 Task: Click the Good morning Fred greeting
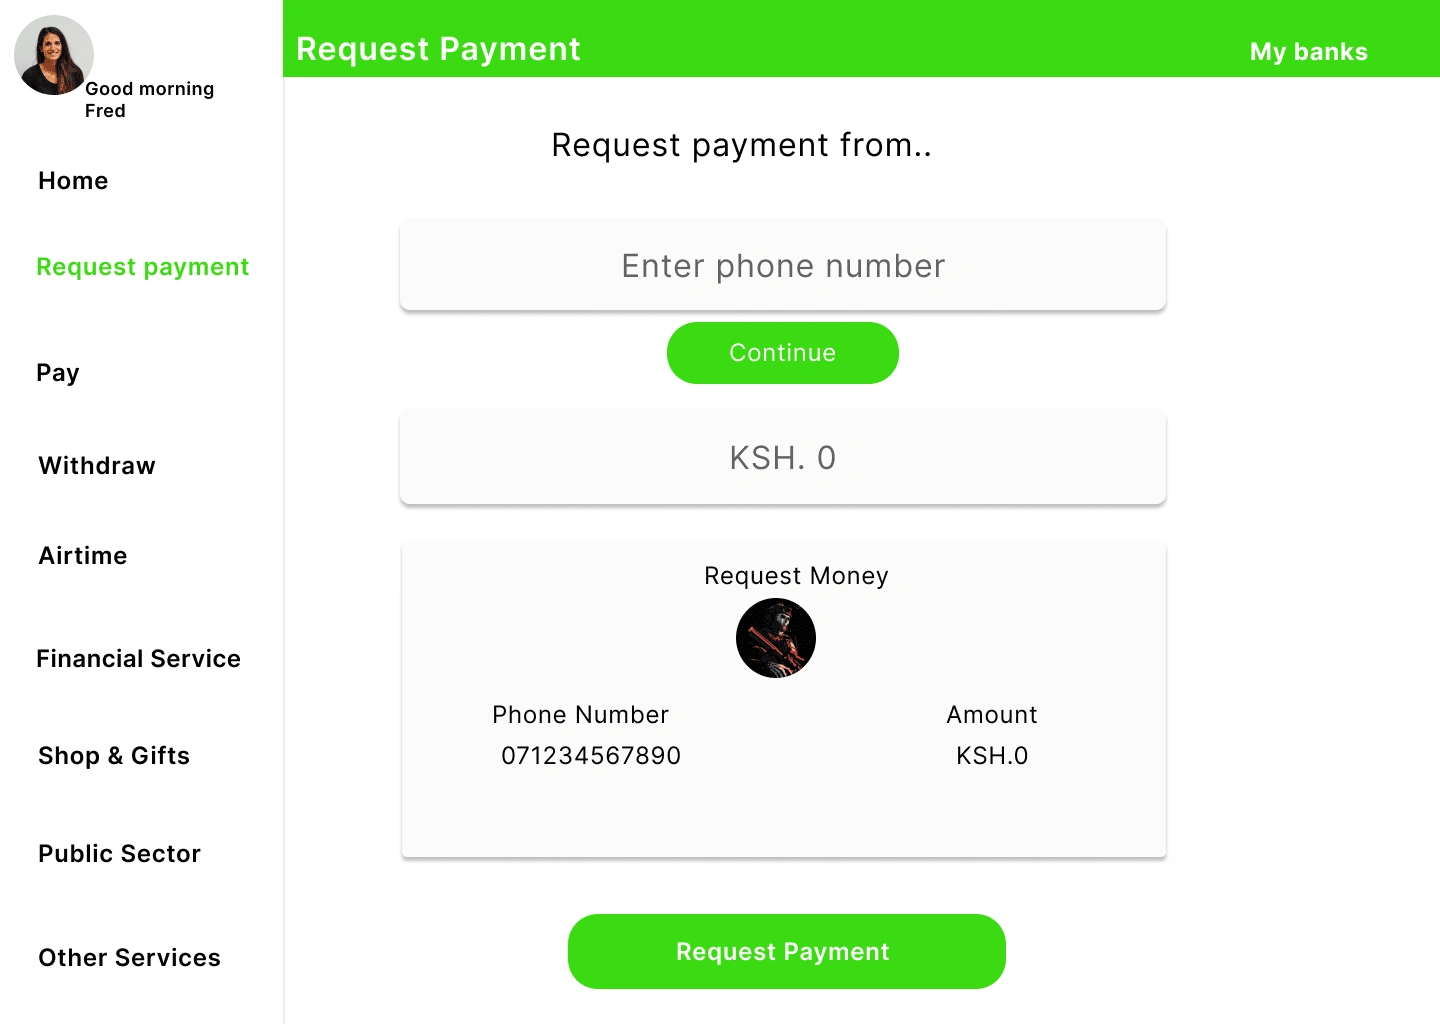tap(150, 100)
